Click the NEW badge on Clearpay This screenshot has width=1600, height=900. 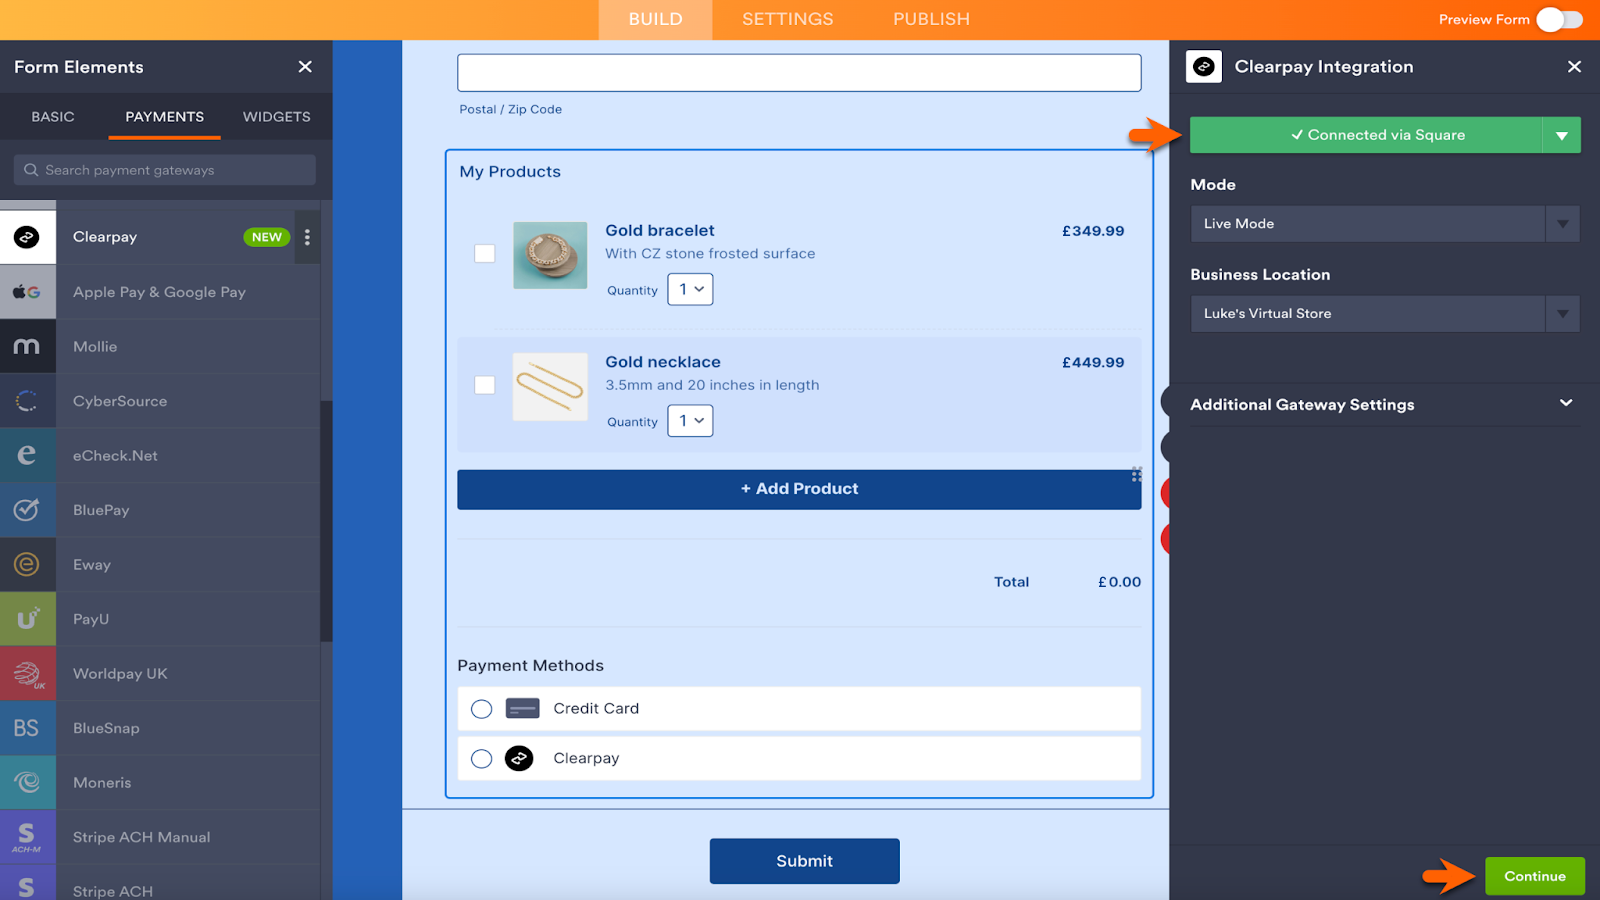[x=267, y=237]
